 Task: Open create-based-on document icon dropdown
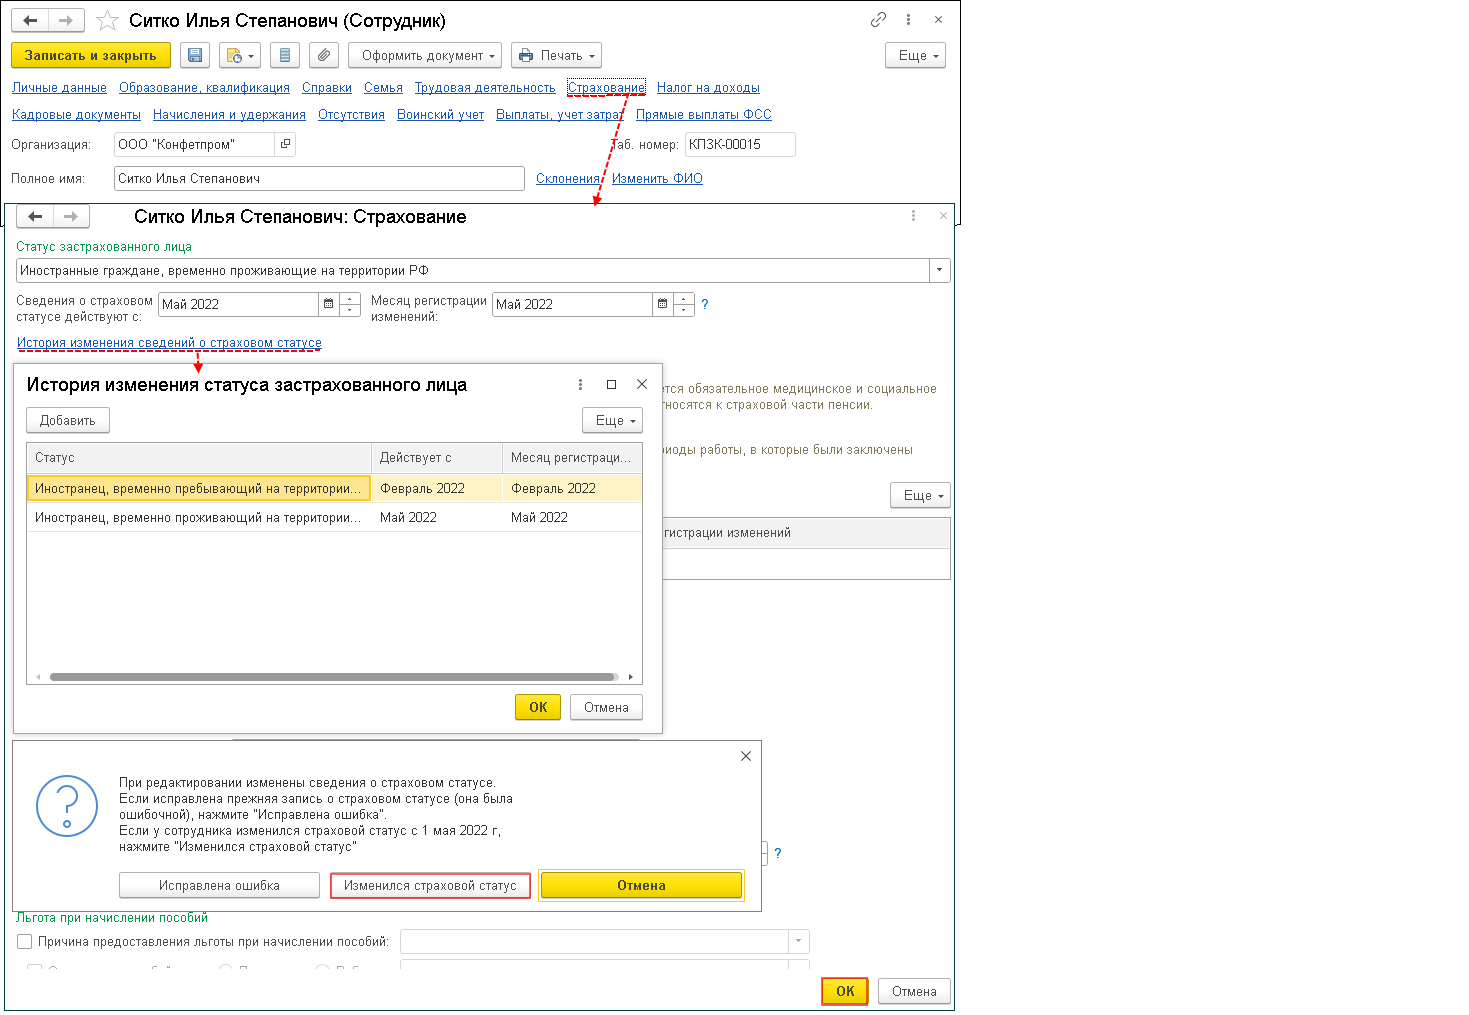click(239, 56)
